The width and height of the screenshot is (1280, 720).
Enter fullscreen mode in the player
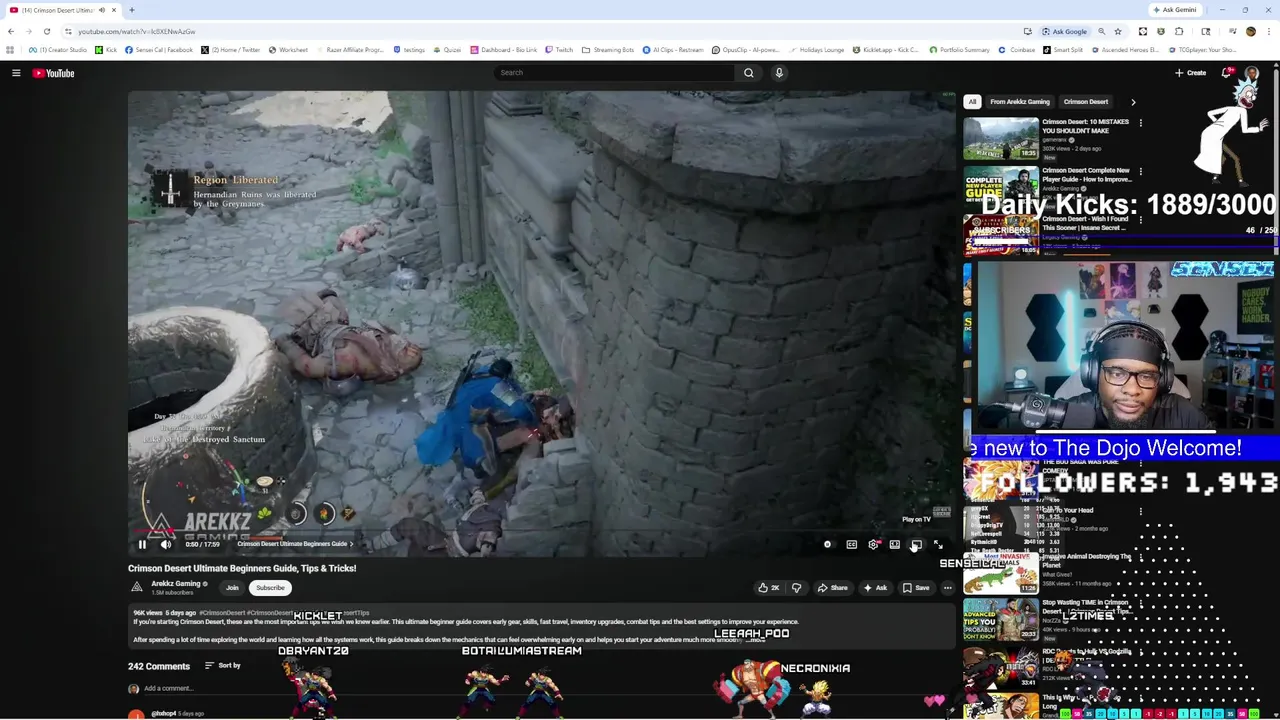tap(938, 544)
